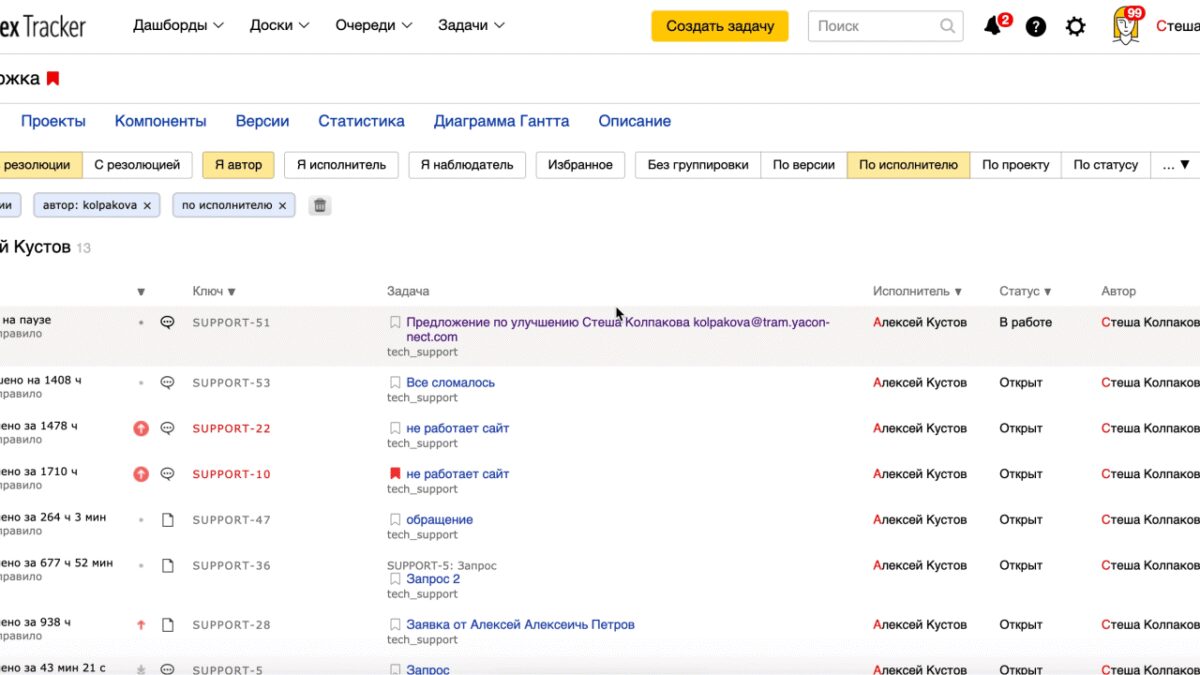Image resolution: width=1200 pixels, height=675 pixels.
Task: Bookmark the 'Все сломалось' task
Action: click(x=395, y=383)
